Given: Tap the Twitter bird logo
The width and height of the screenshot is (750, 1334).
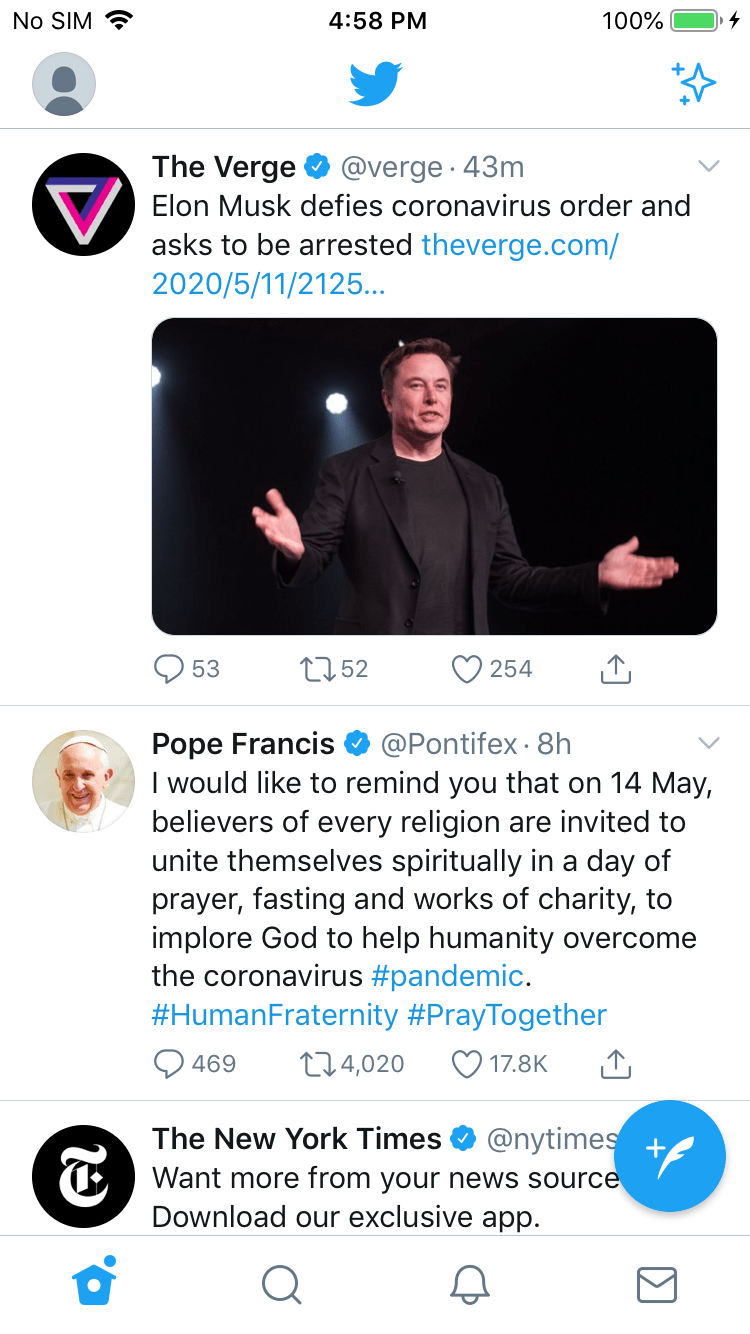Looking at the screenshot, I should click(x=375, y=84).
